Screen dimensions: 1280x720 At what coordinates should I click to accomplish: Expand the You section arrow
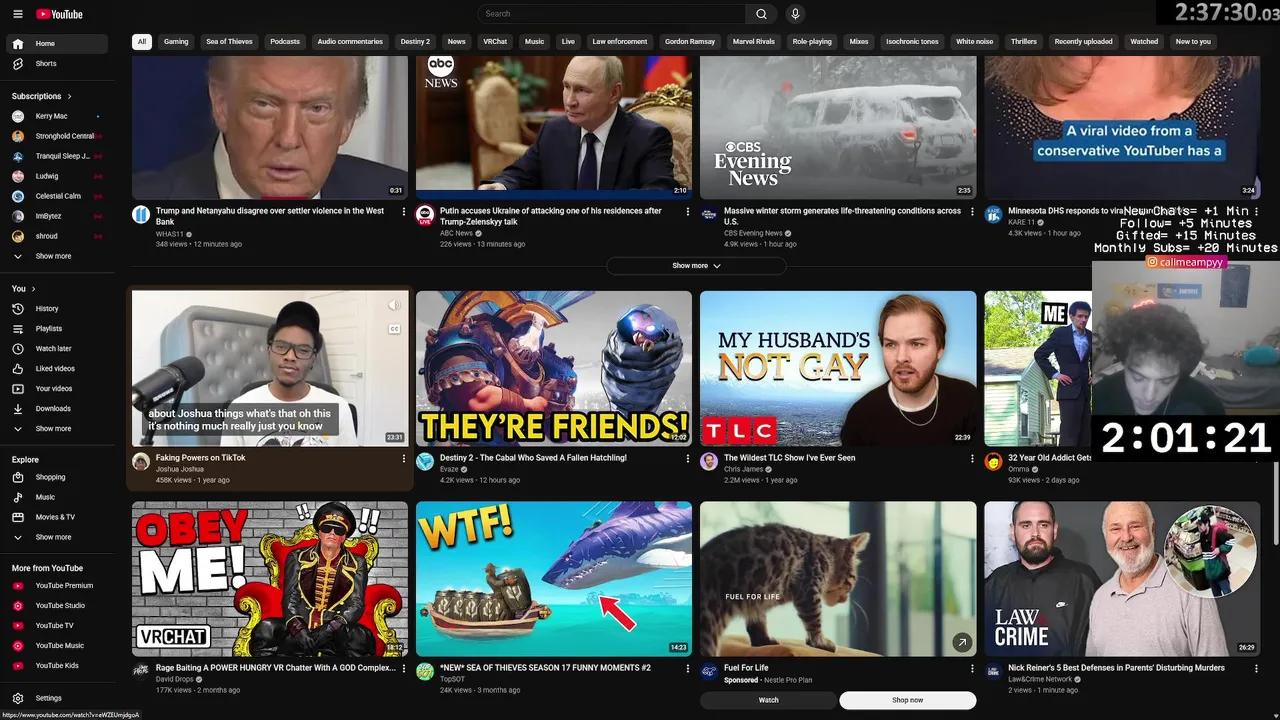pos(34,289)
